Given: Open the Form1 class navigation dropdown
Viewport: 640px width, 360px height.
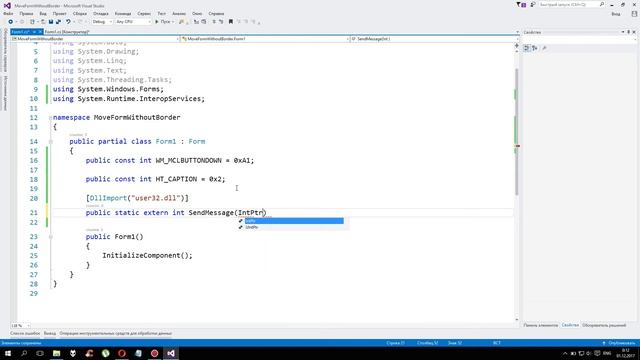Looking at the screenshot, I should (x=265, y=39).
